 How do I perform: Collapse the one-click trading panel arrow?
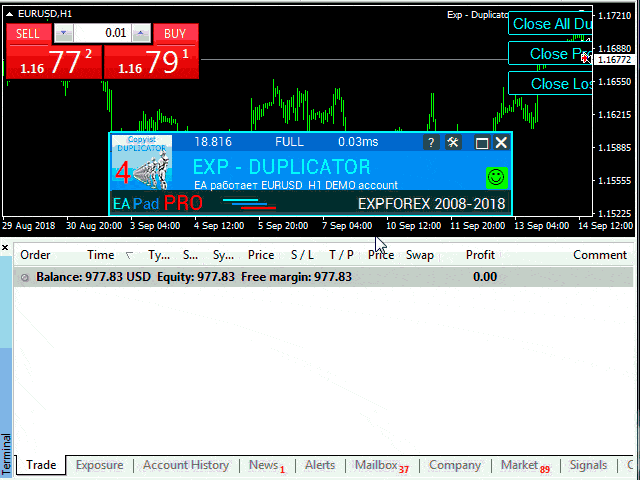coord(10,13)
